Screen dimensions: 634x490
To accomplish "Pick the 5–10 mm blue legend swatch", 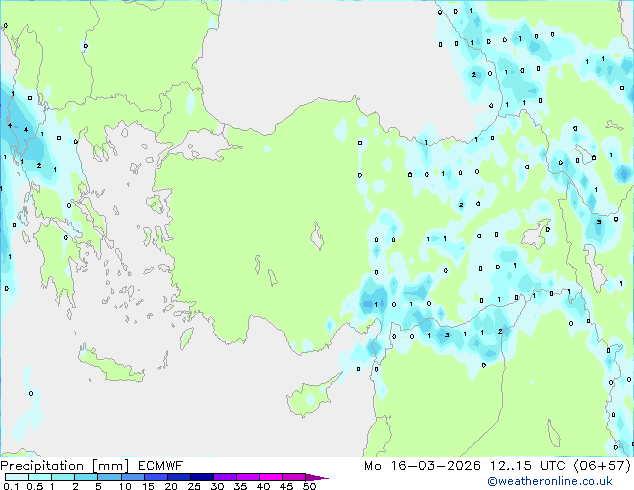I will (111, 477).
